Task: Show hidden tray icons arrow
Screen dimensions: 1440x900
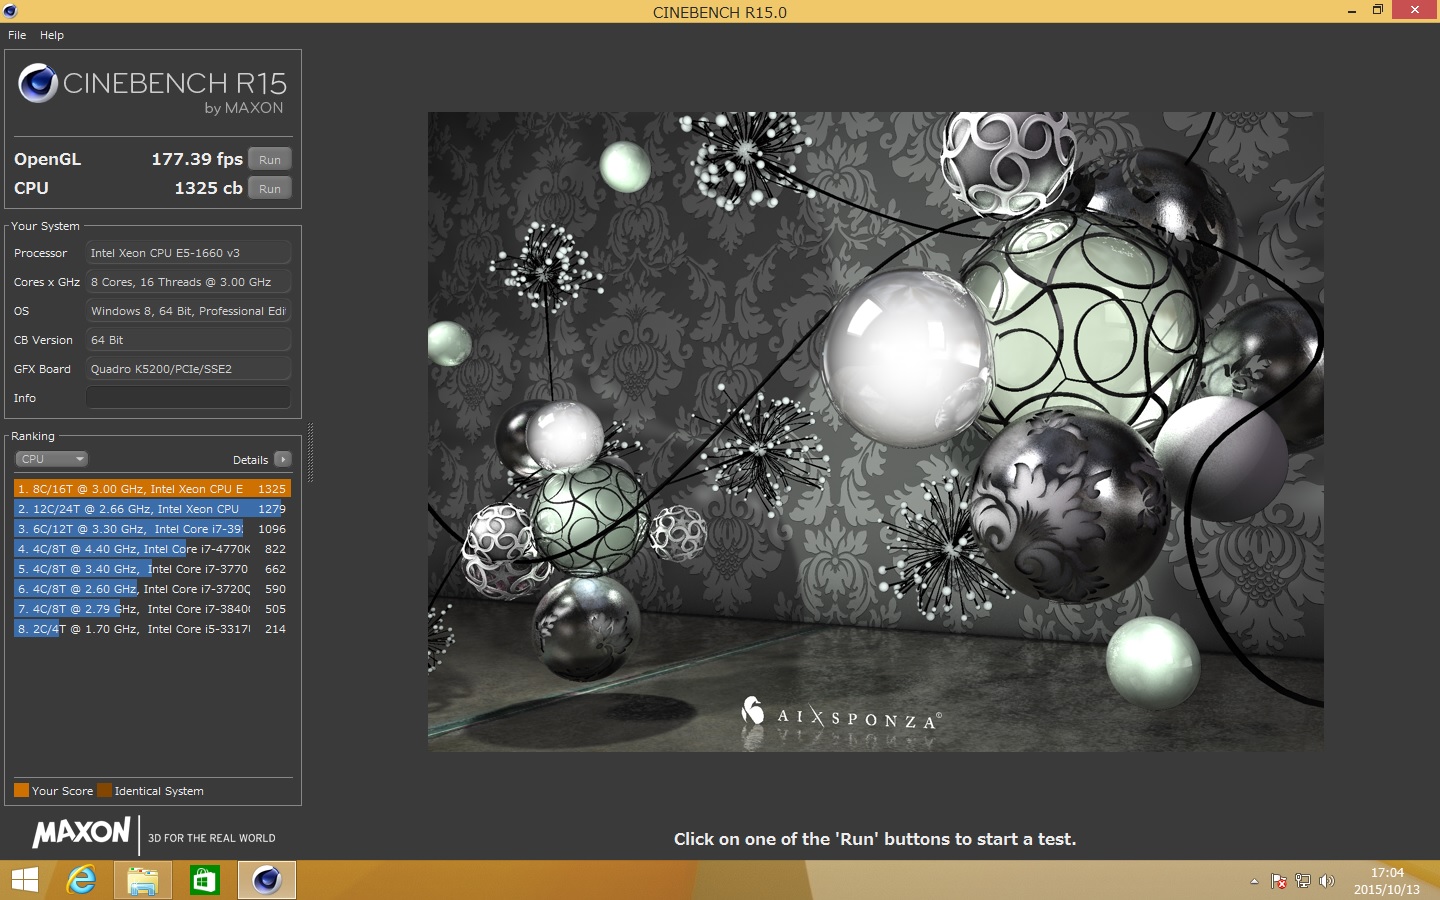Action: point(1254,881)
